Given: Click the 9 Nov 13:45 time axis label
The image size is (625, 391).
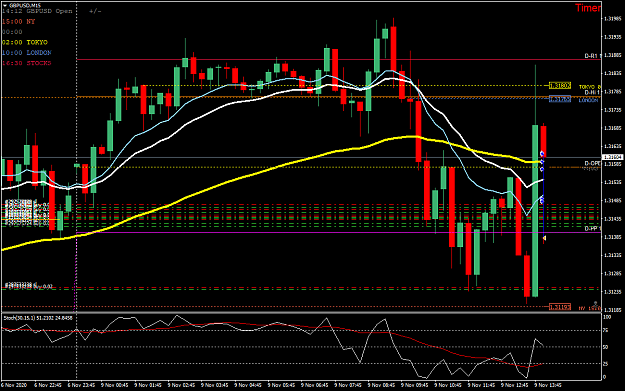Looking at the screenshot, I should click(x=548, y=385).
